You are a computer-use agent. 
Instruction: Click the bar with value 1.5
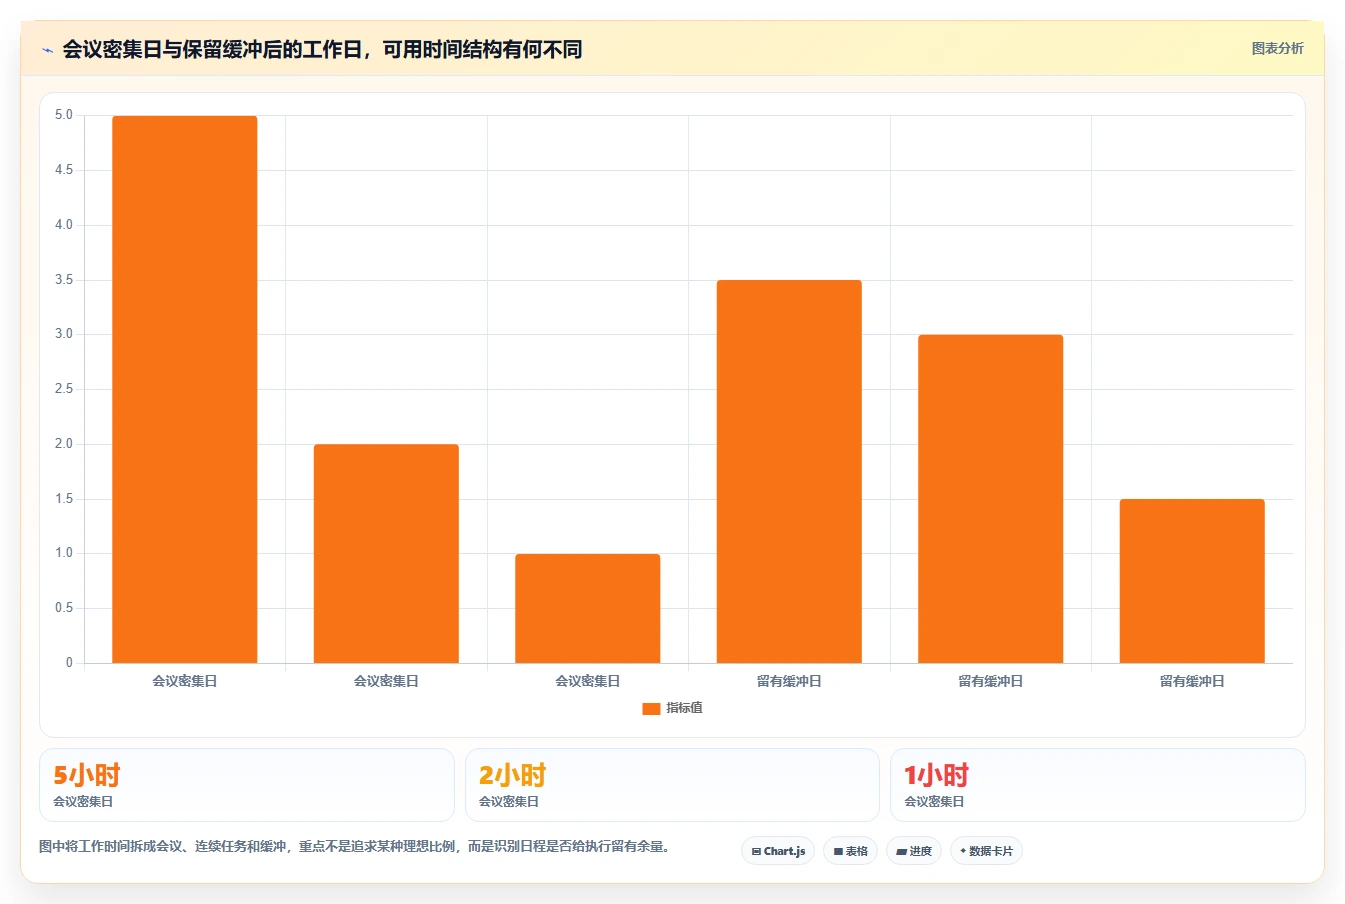(1192, 581)
